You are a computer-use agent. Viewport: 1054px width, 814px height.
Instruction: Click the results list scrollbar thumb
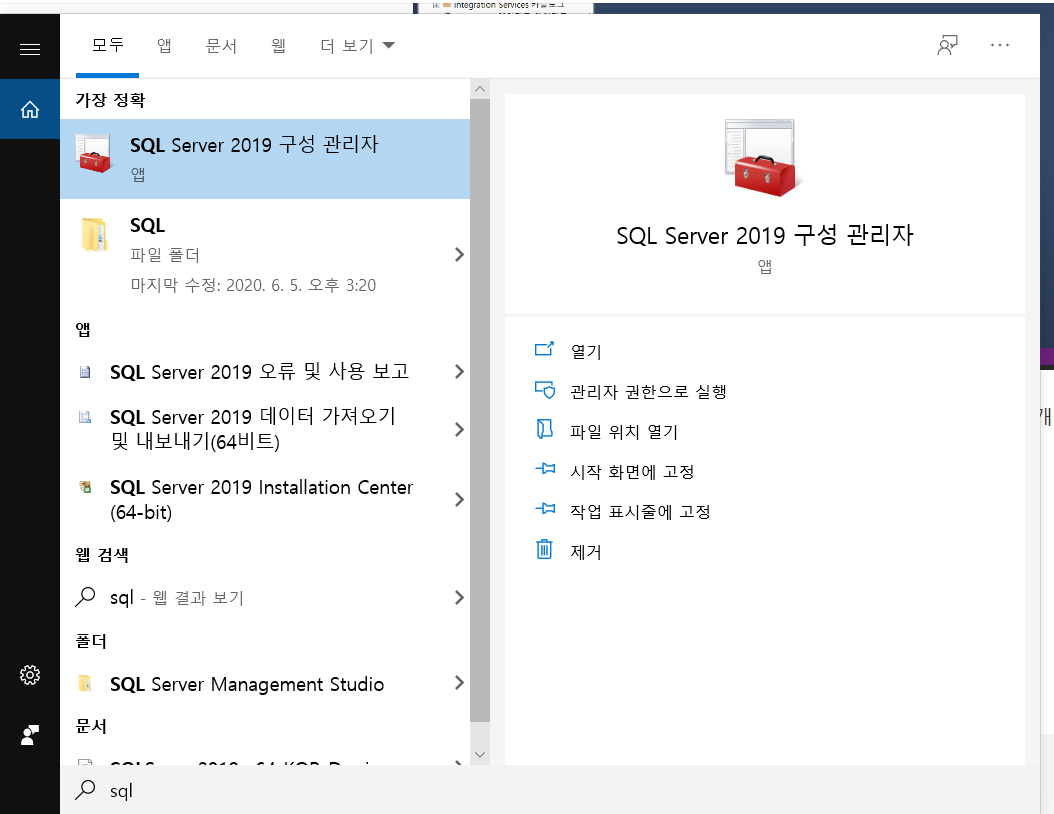(480, 410)
